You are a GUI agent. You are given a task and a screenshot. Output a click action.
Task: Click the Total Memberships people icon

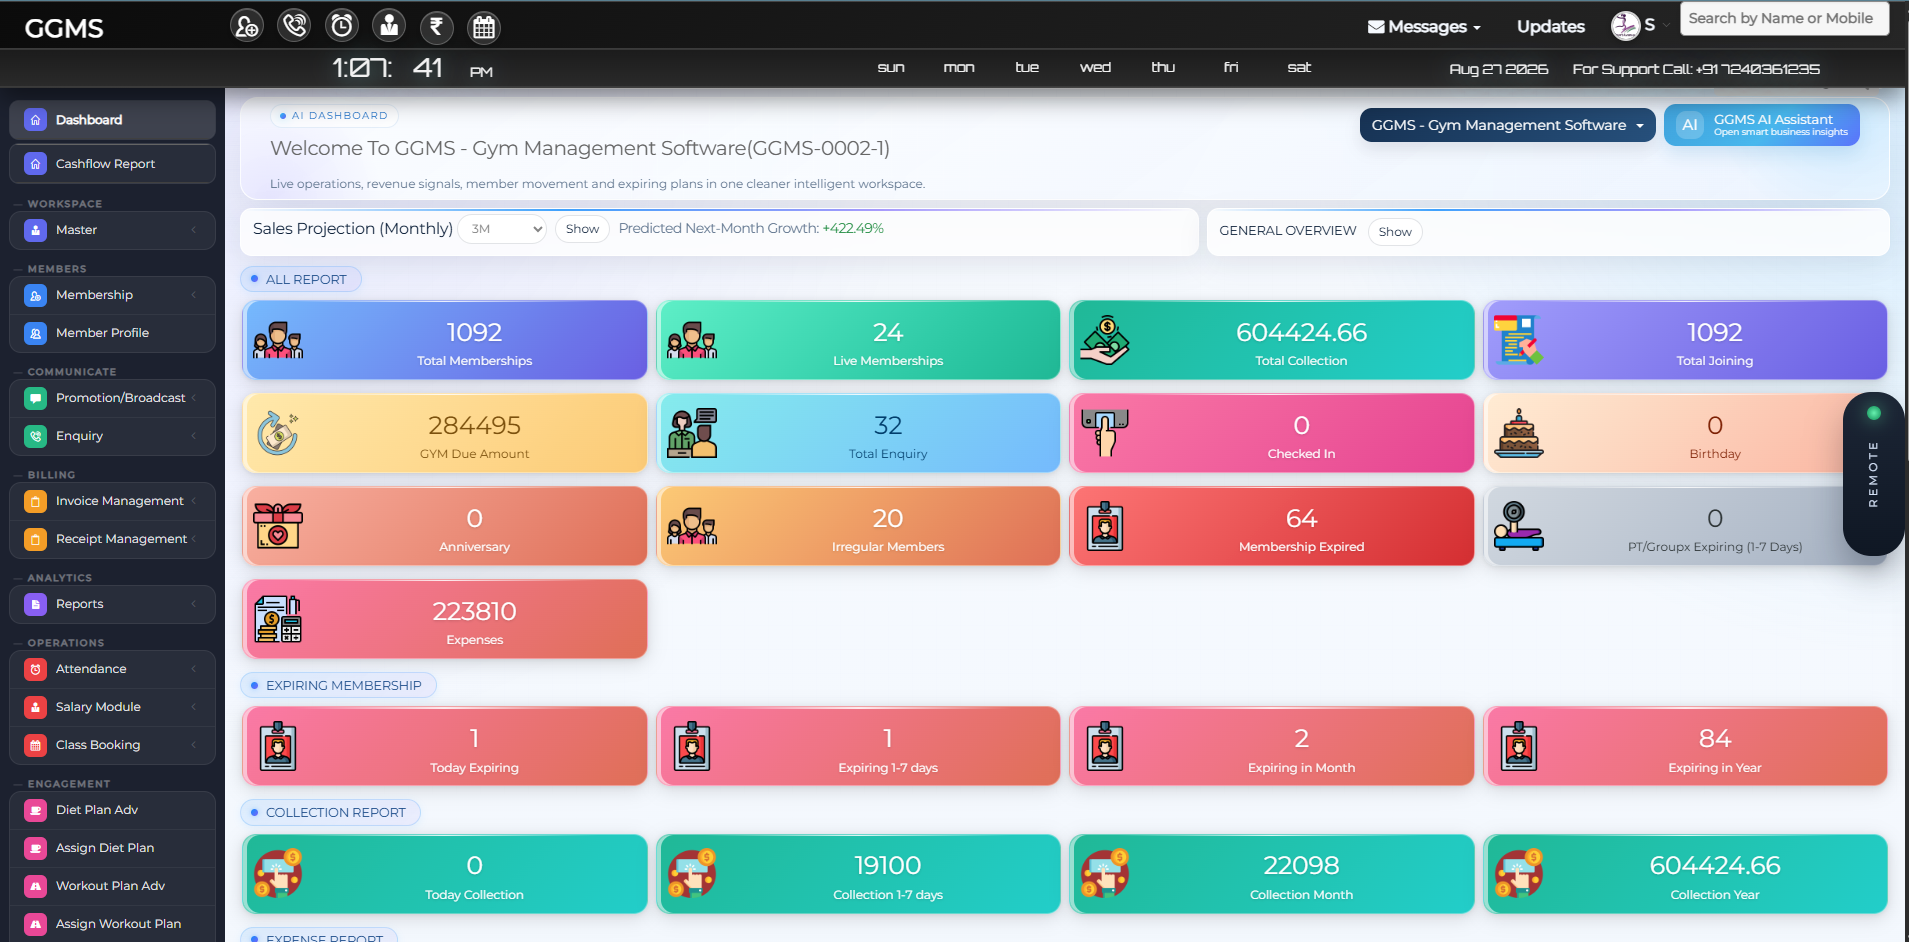pyautogui.click(x=278, y=340)
